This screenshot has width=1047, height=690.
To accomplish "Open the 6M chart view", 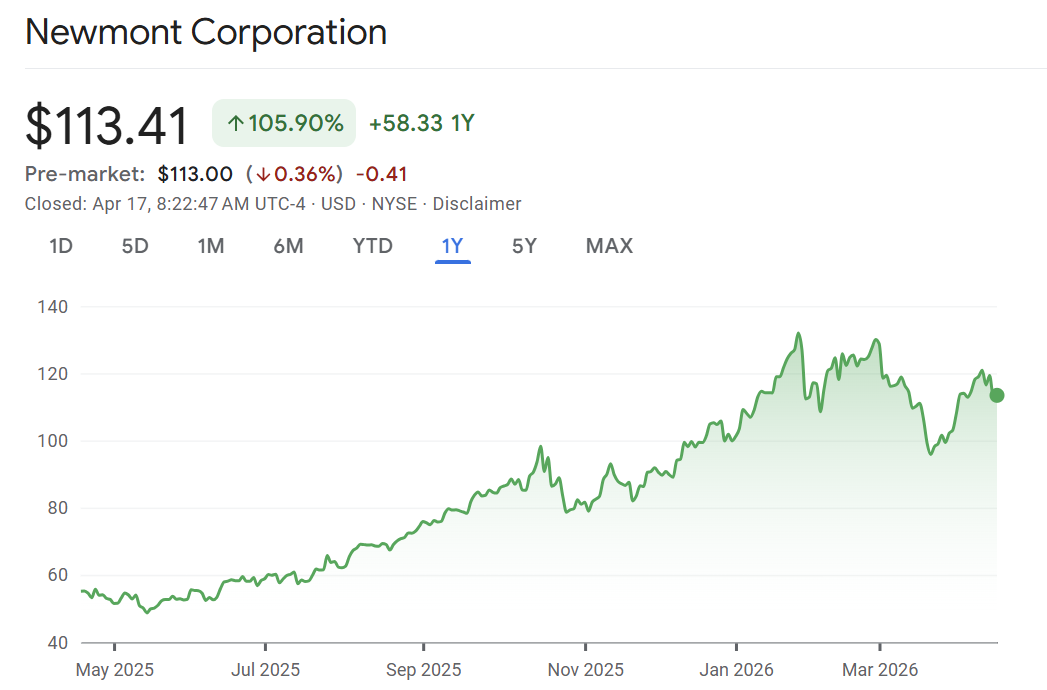I will click(x=288, y=246).
